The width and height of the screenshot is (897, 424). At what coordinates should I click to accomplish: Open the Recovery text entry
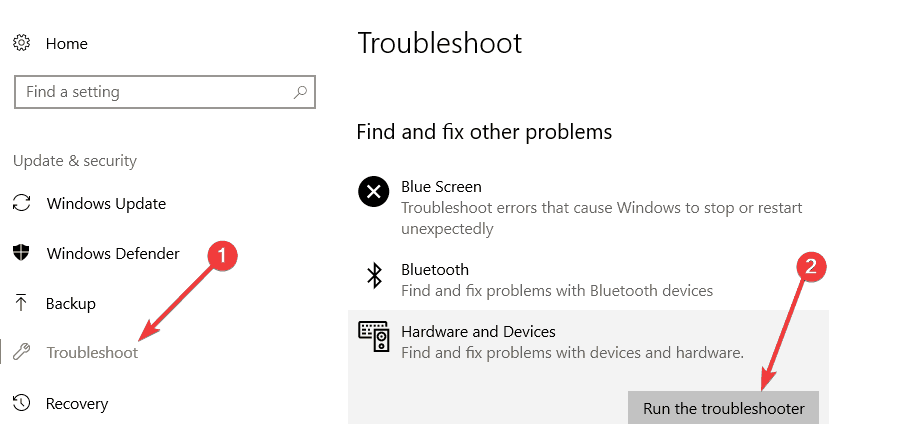coord(77,403)
